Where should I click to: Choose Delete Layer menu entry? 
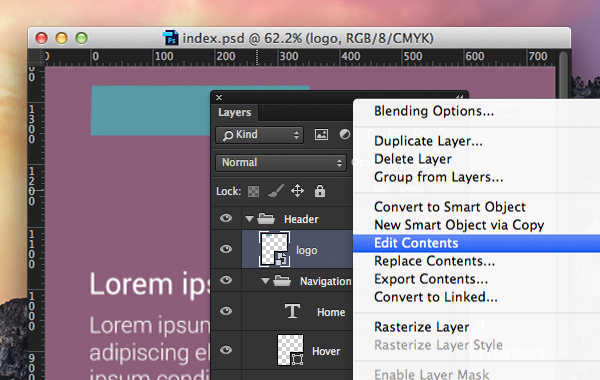coord(413,159)
